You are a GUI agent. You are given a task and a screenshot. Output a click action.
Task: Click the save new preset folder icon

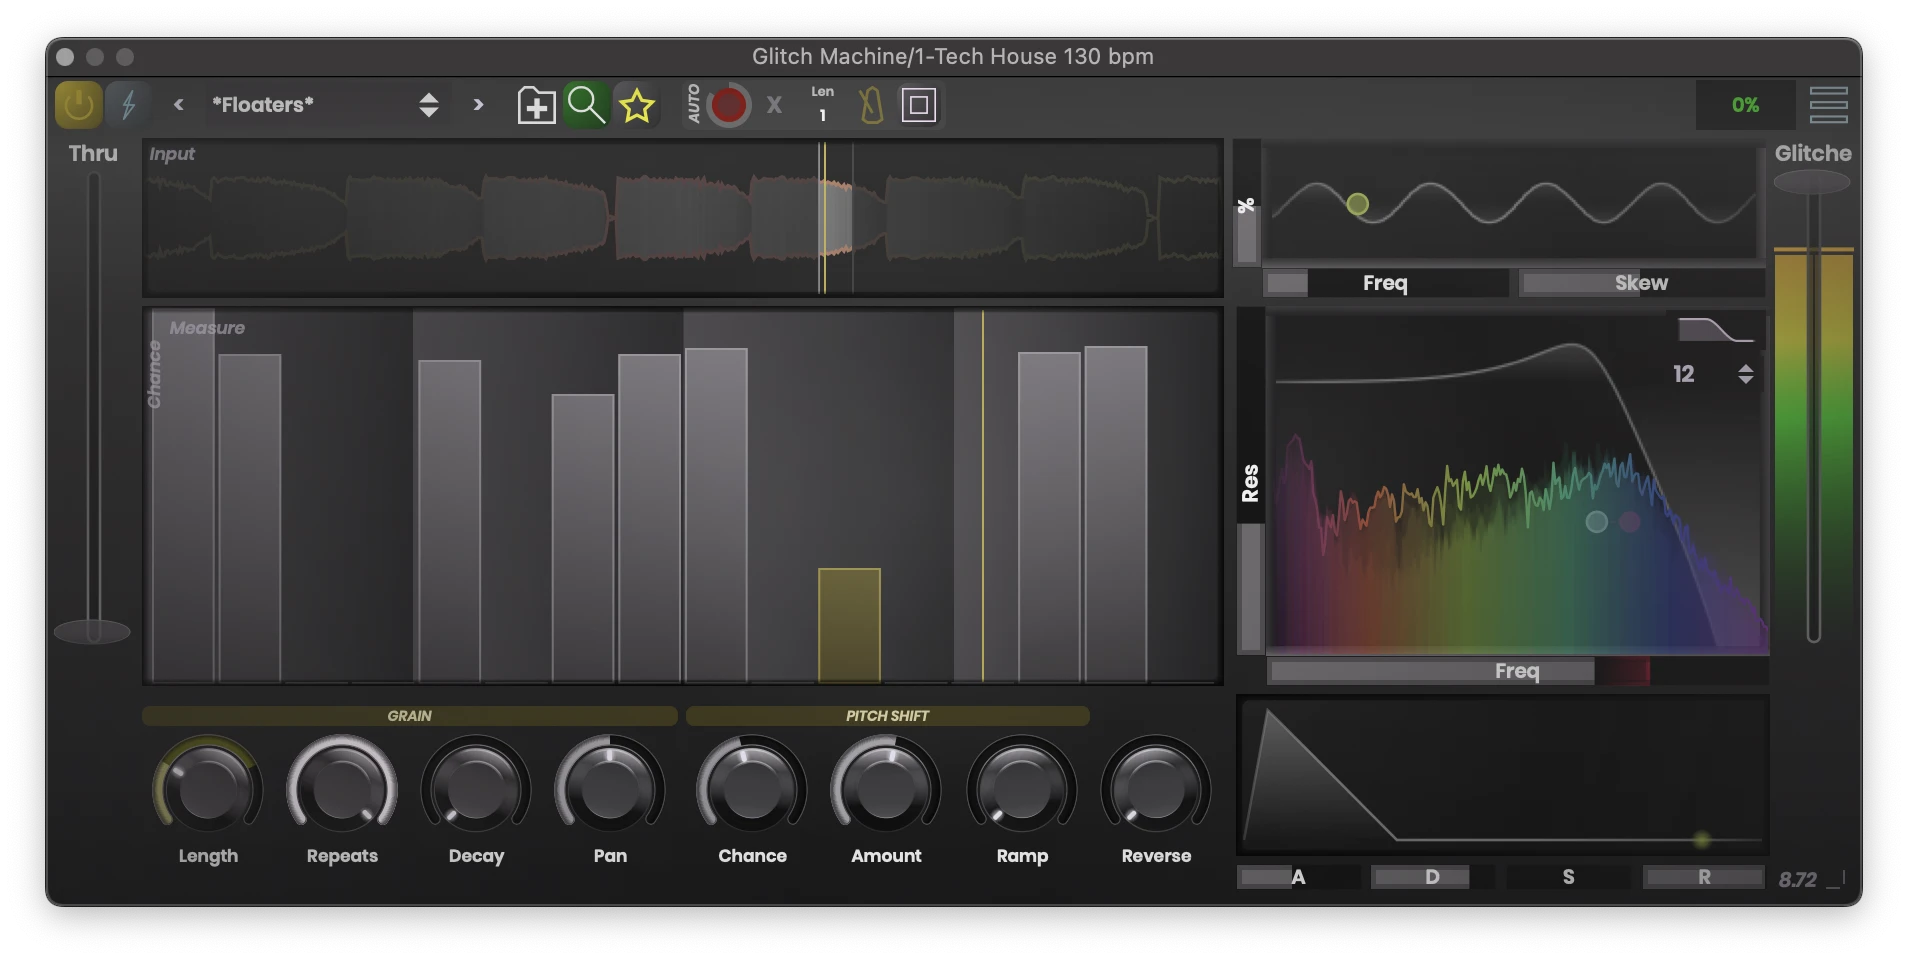[536, 105]
